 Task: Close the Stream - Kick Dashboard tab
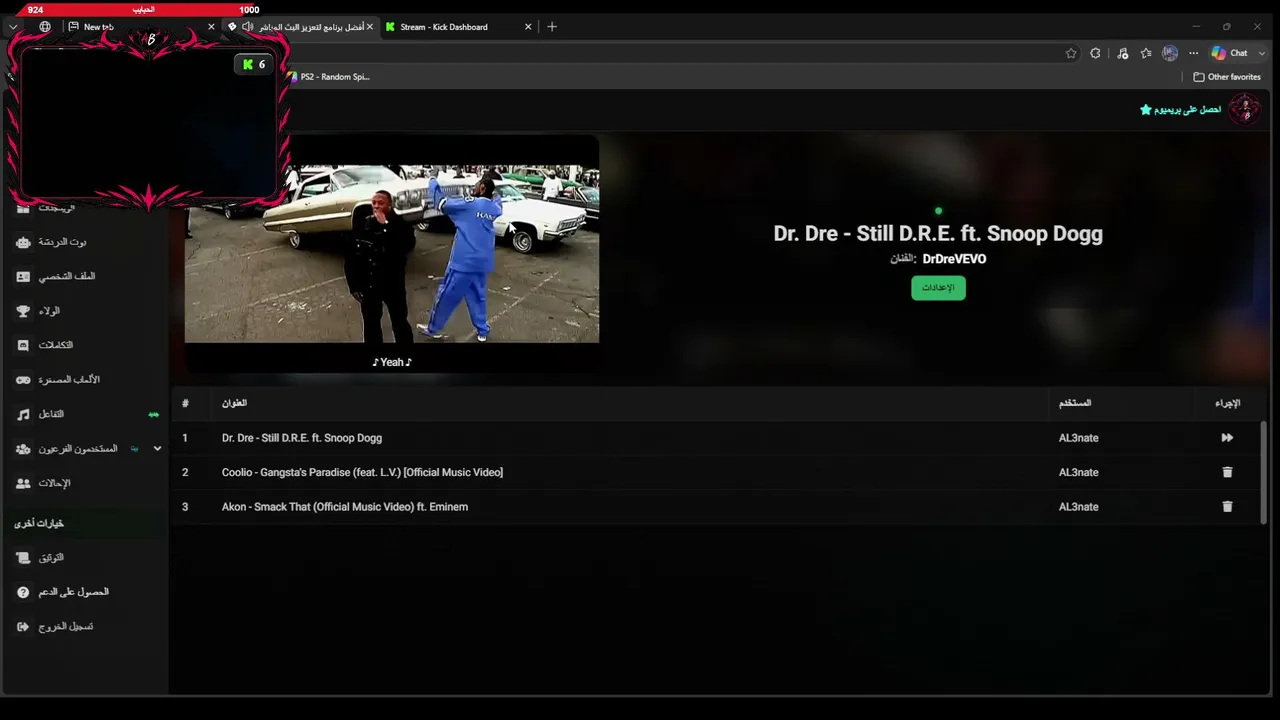(528, 27)
